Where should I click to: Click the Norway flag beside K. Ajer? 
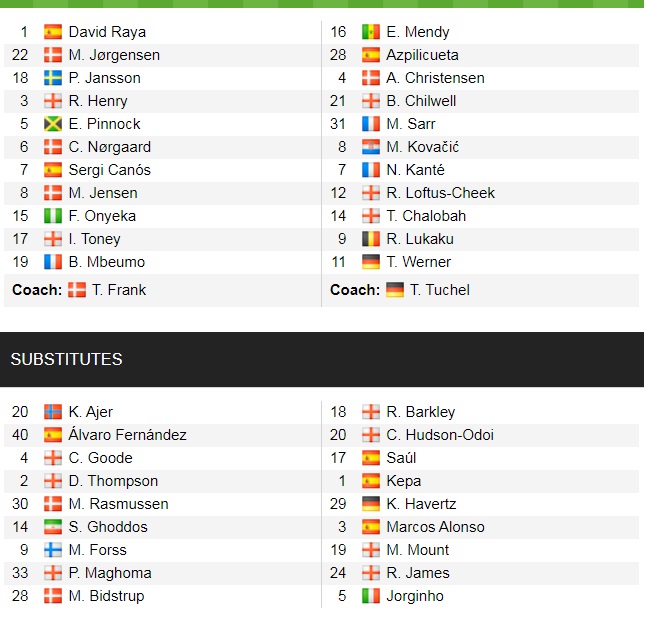tap(53, 412)
